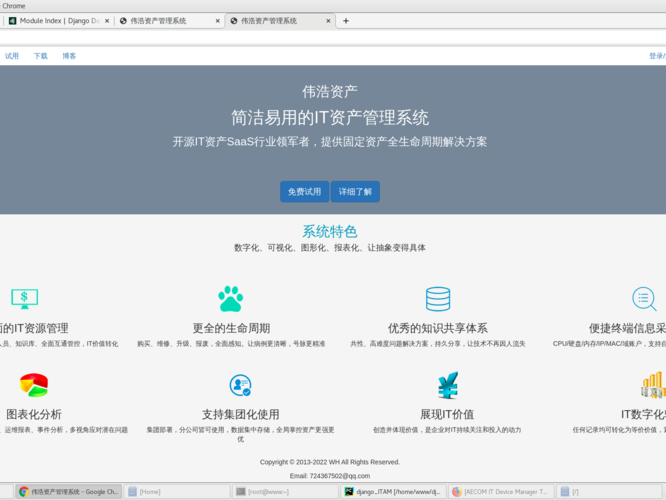Click PyCharm icon for django_ITAM in taskbar

pyautogui.click(x=349, y=492)
